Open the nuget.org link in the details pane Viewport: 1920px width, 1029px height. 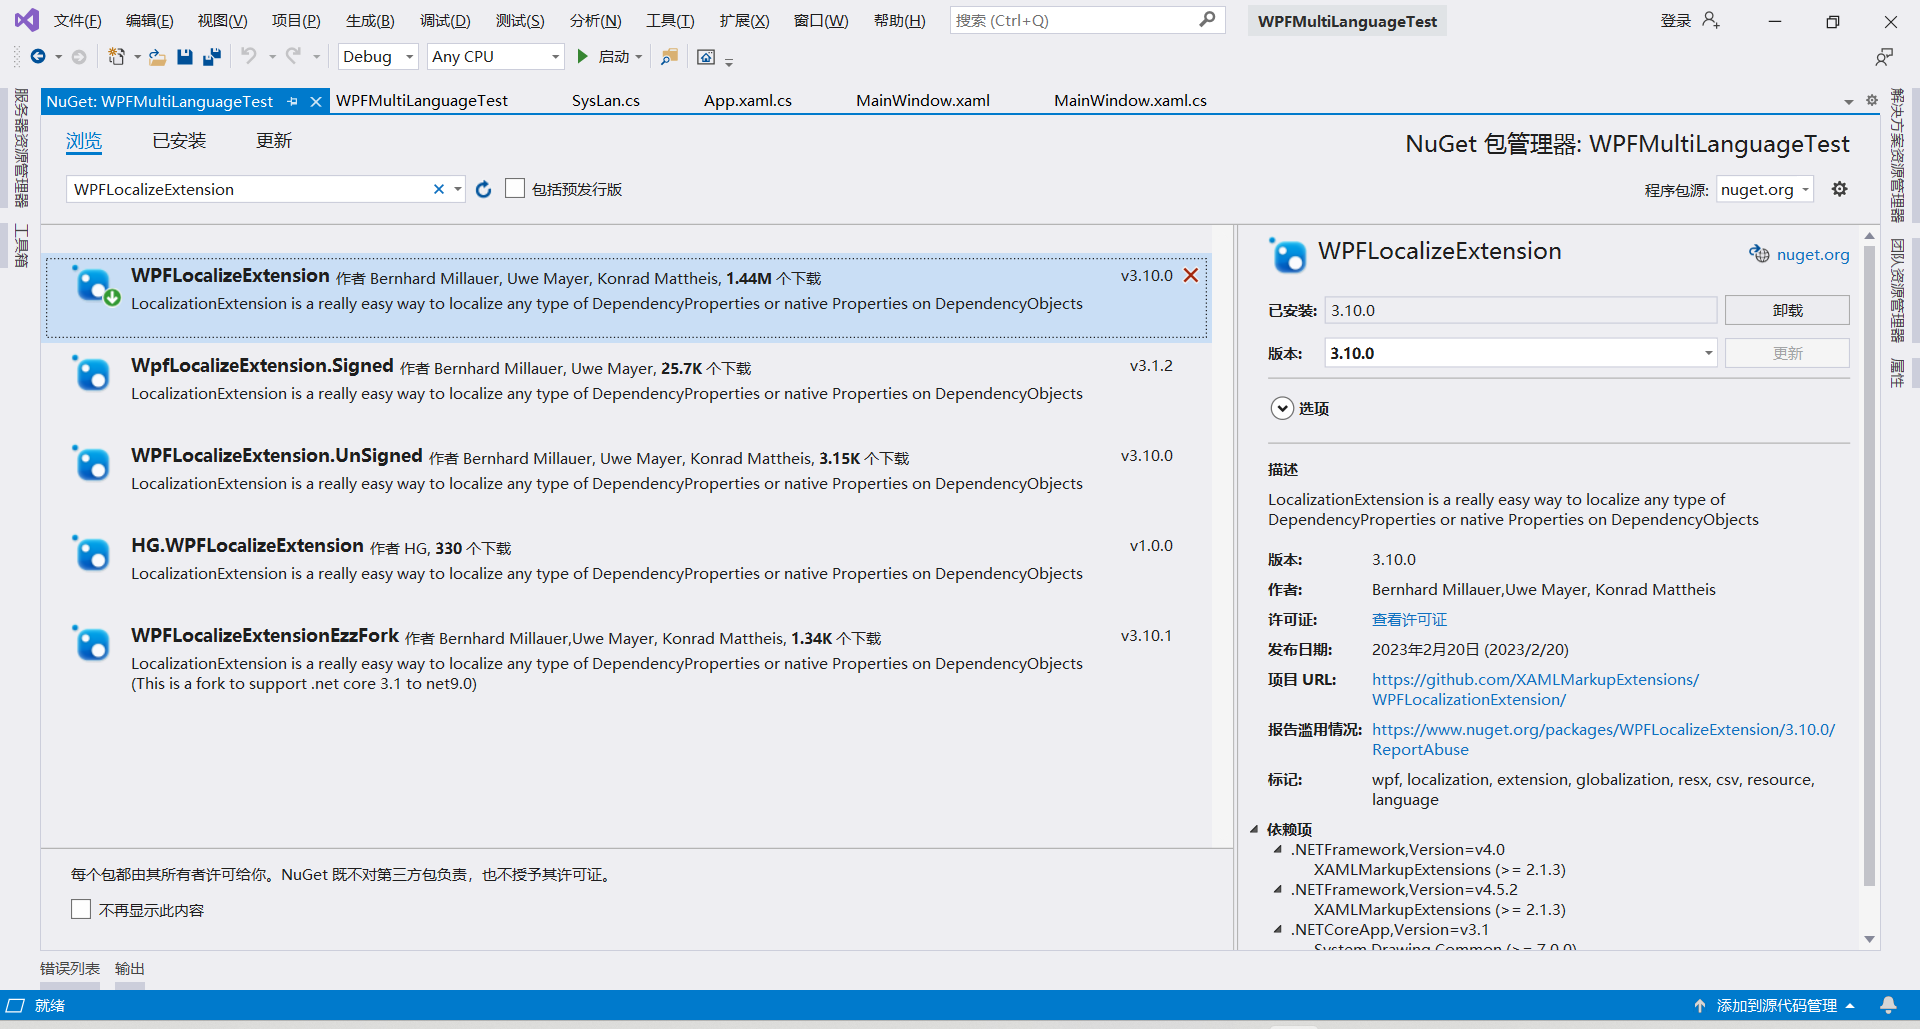(x=1812, y=254)
